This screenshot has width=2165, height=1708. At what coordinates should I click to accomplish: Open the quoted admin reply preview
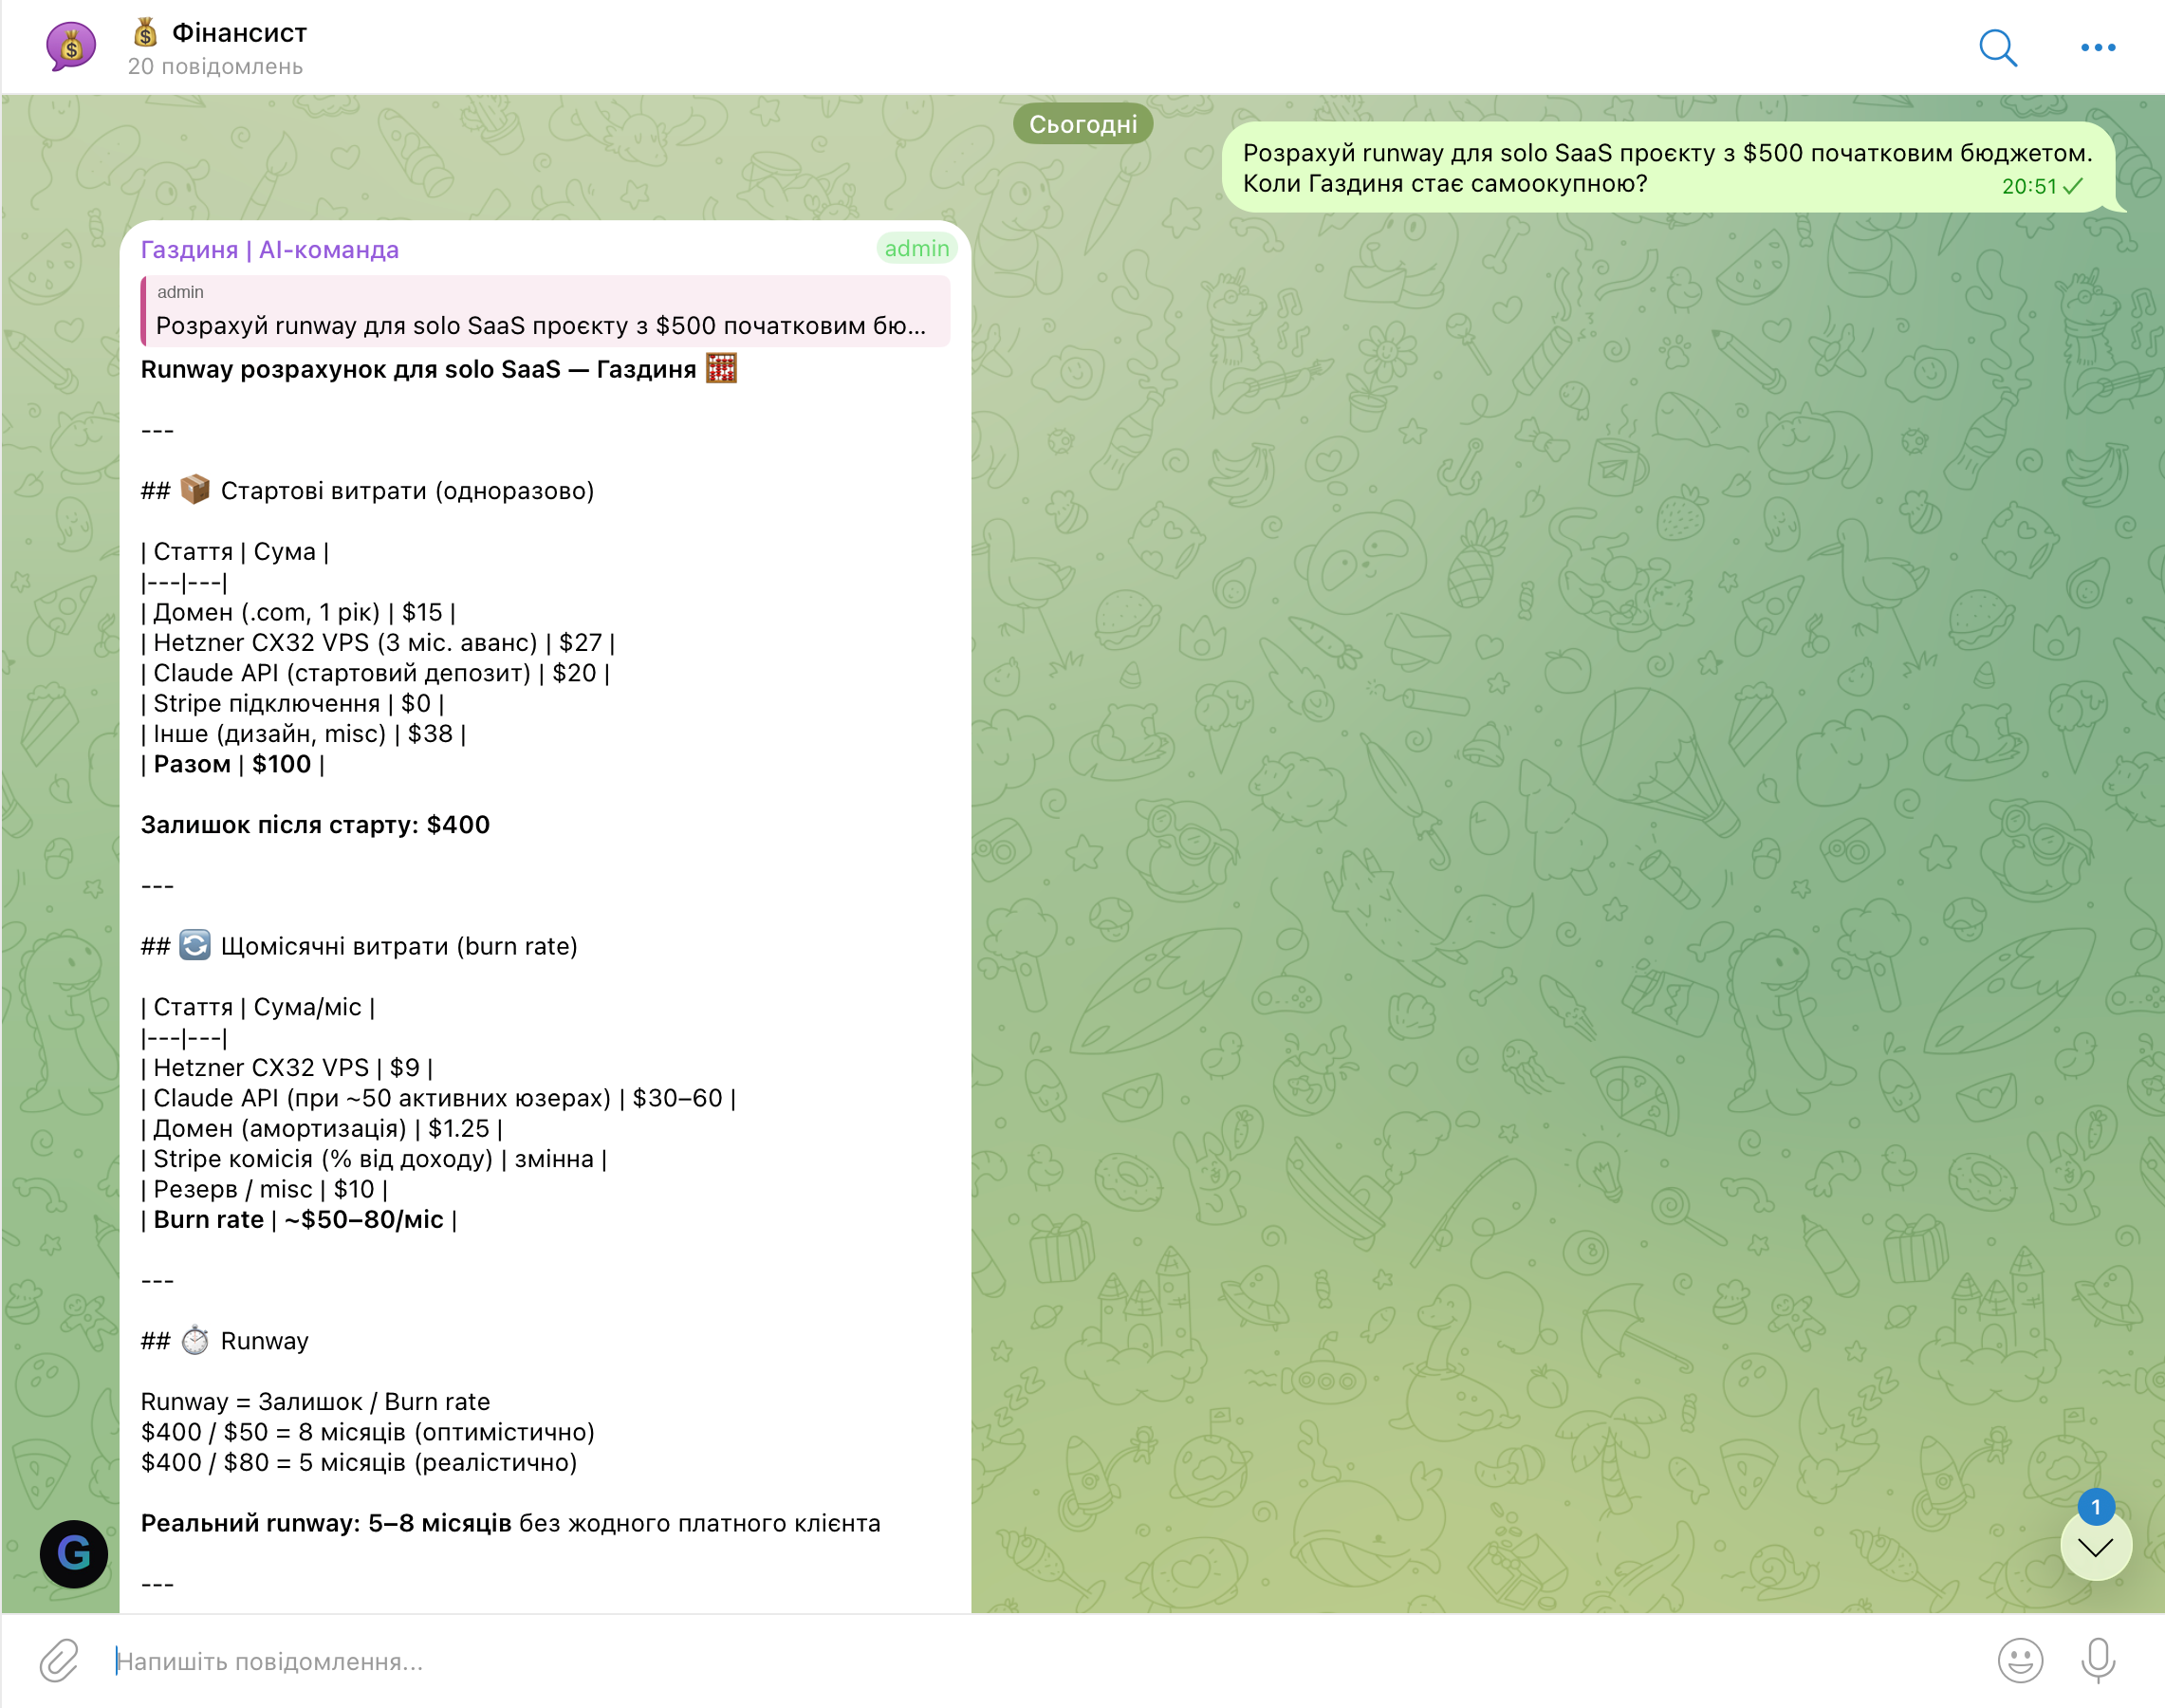point(545,312)
